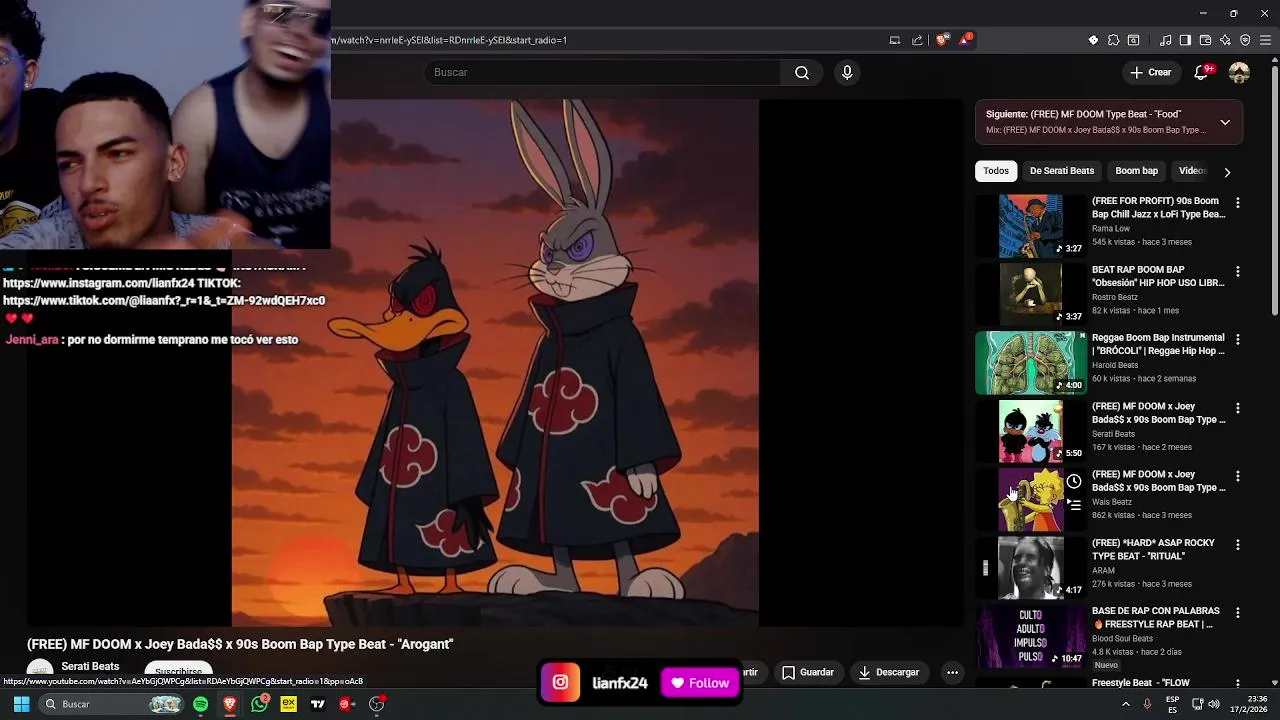This screenshot has height=720, width=1280.
Task: Open the Windows Start menu
Action: [21, 704]
